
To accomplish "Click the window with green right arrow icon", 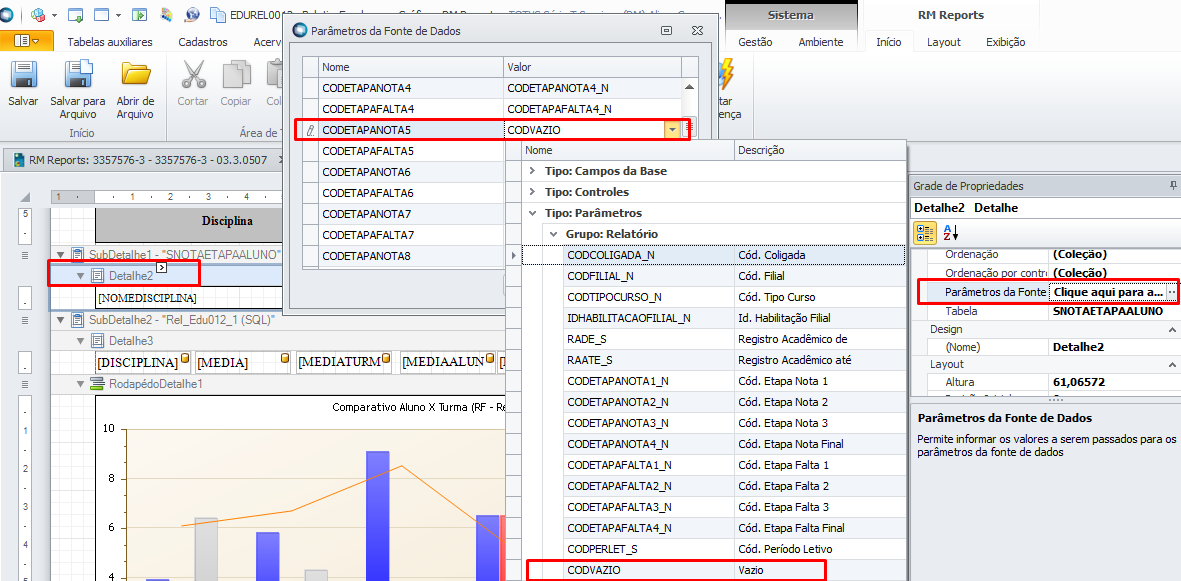I will coord(139,14).
